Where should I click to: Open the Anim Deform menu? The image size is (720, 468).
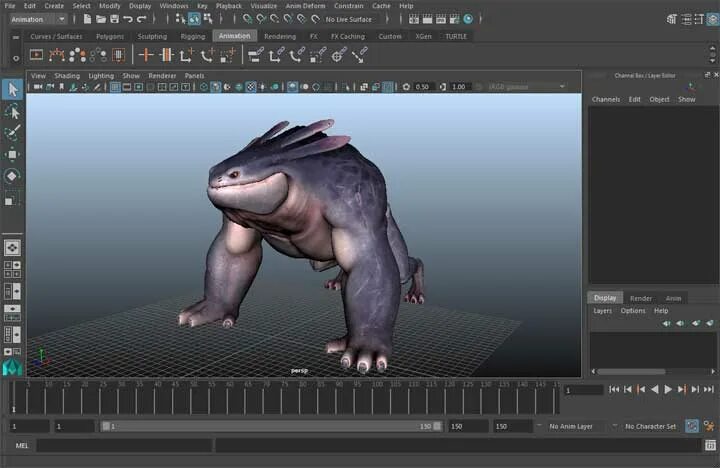305,6
